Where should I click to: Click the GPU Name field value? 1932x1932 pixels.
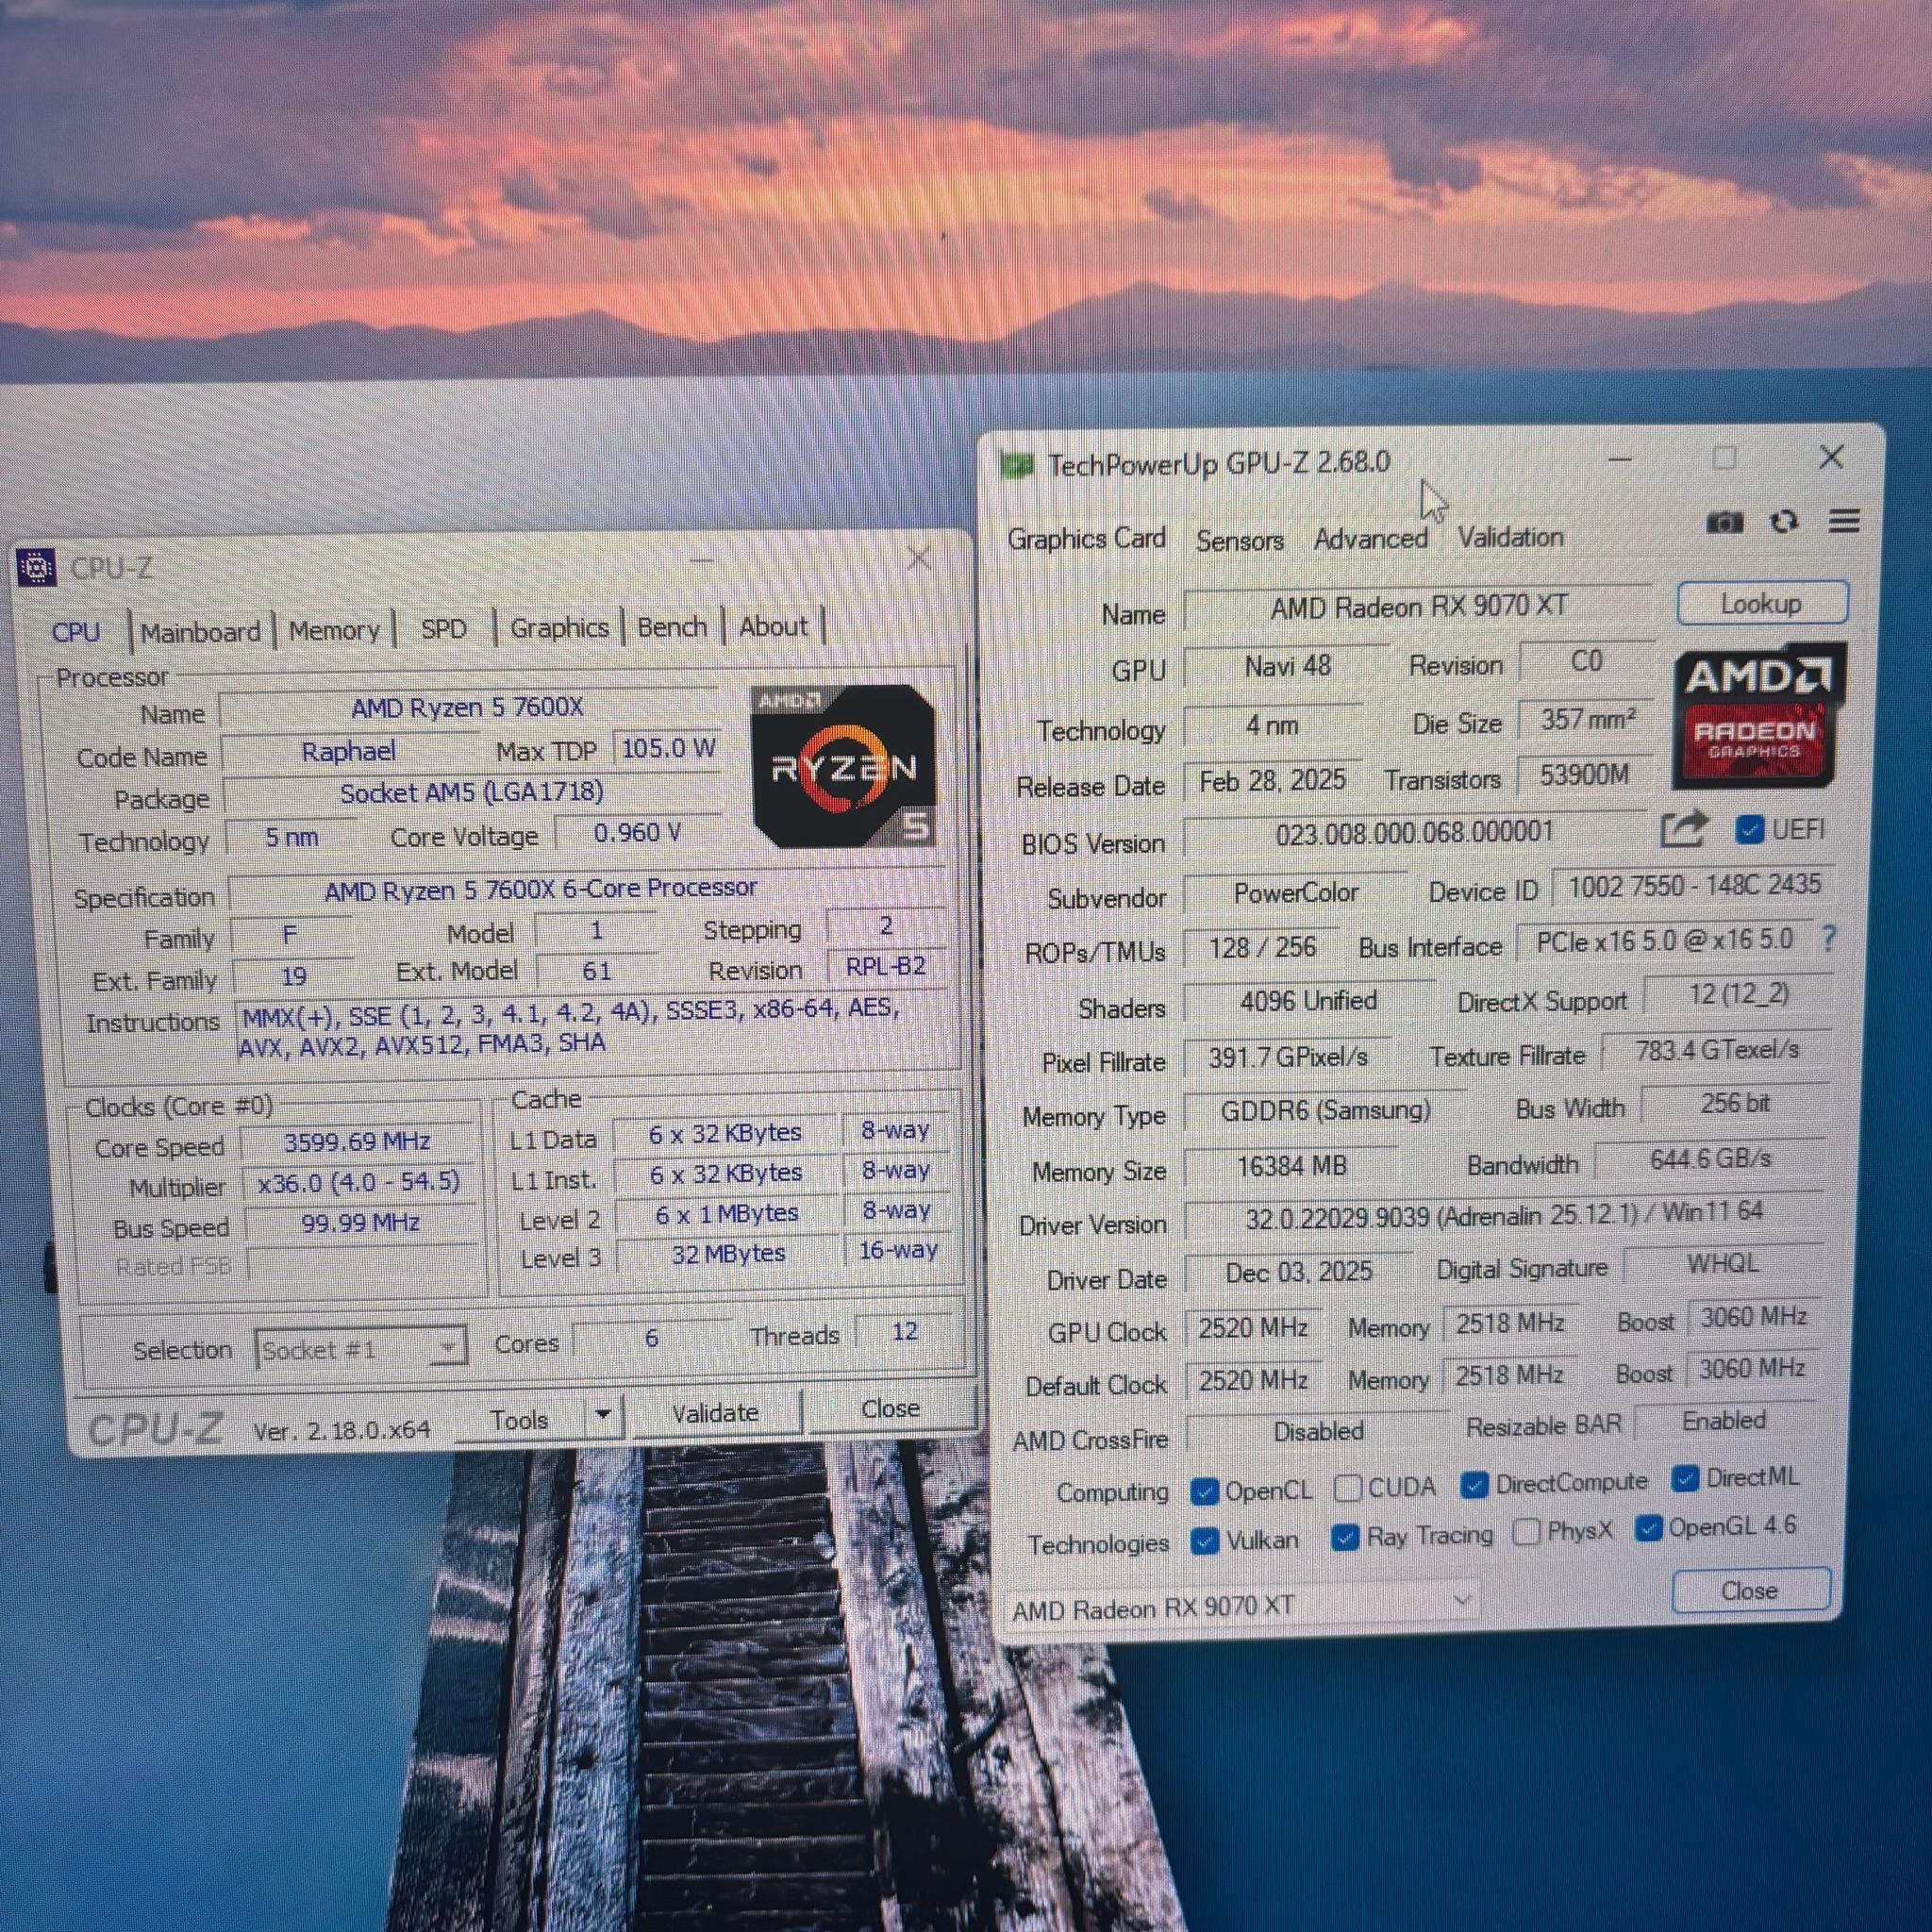tap(1418, 607)
